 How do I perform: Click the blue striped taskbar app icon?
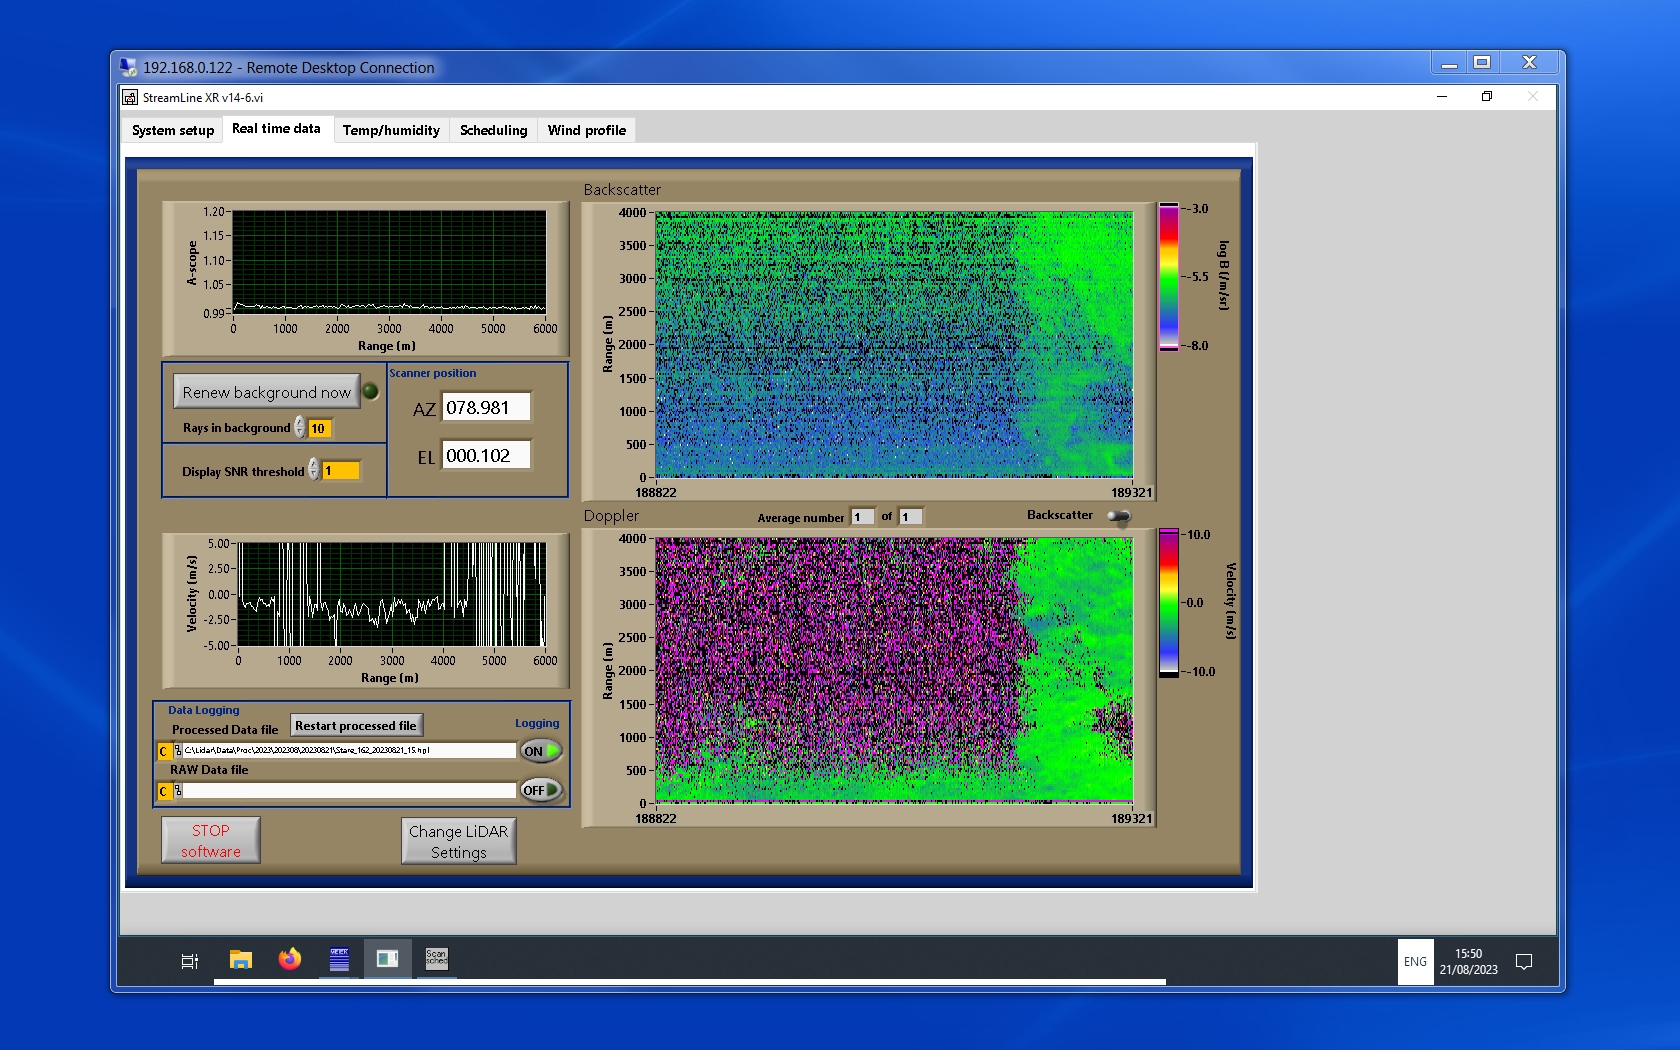coord(339,960)
